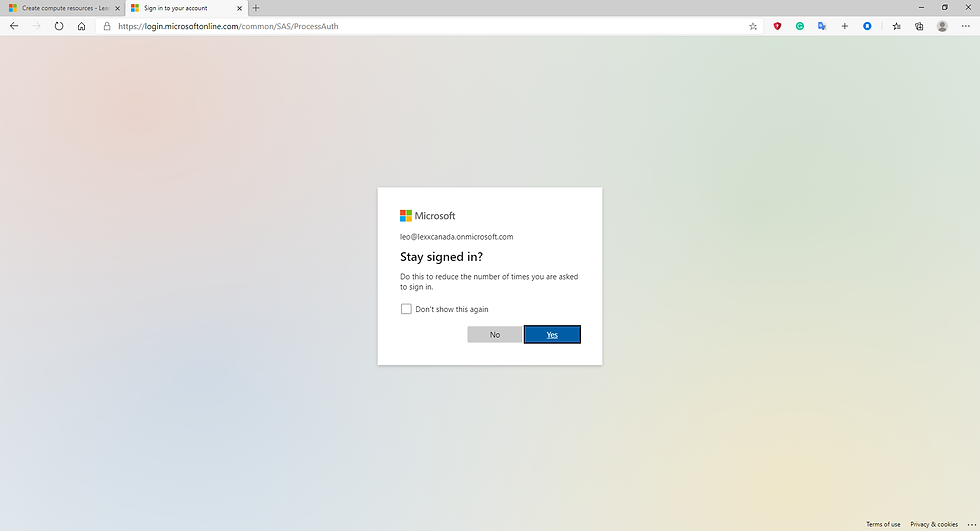Open the Grammarly extension icon
980x531 pixels.
(x=800, y=26)
